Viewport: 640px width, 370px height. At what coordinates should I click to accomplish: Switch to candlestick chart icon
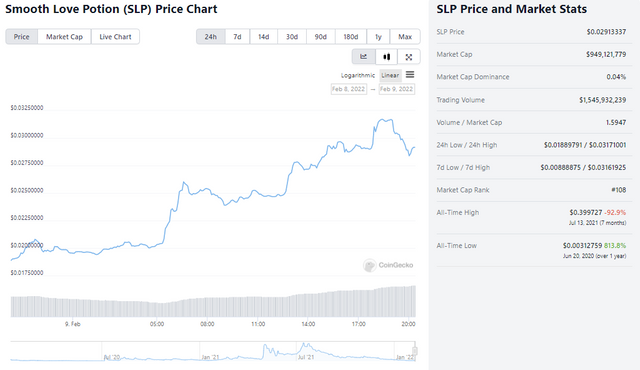coord(386,57)
